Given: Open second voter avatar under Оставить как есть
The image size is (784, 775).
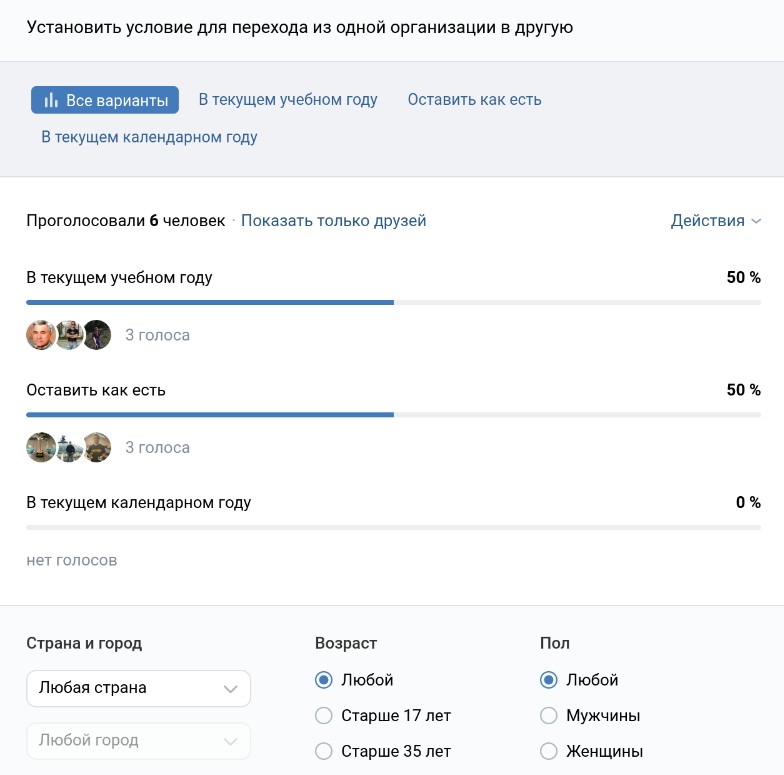Looking at the screenshot, I should [69, 447].
